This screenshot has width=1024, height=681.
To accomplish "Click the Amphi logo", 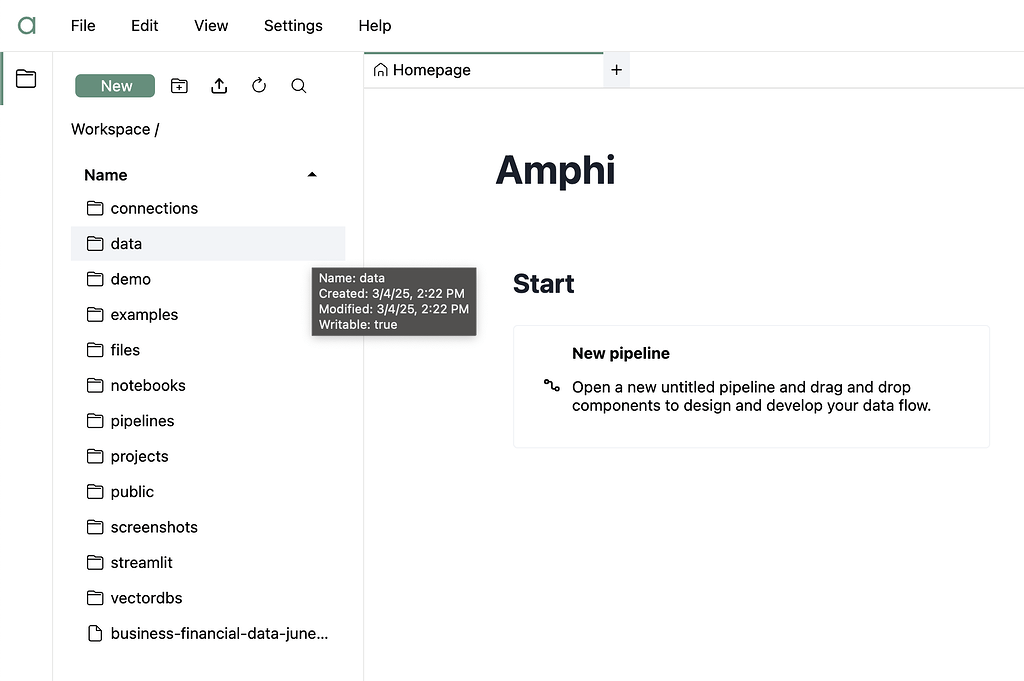I will [25, 25].
